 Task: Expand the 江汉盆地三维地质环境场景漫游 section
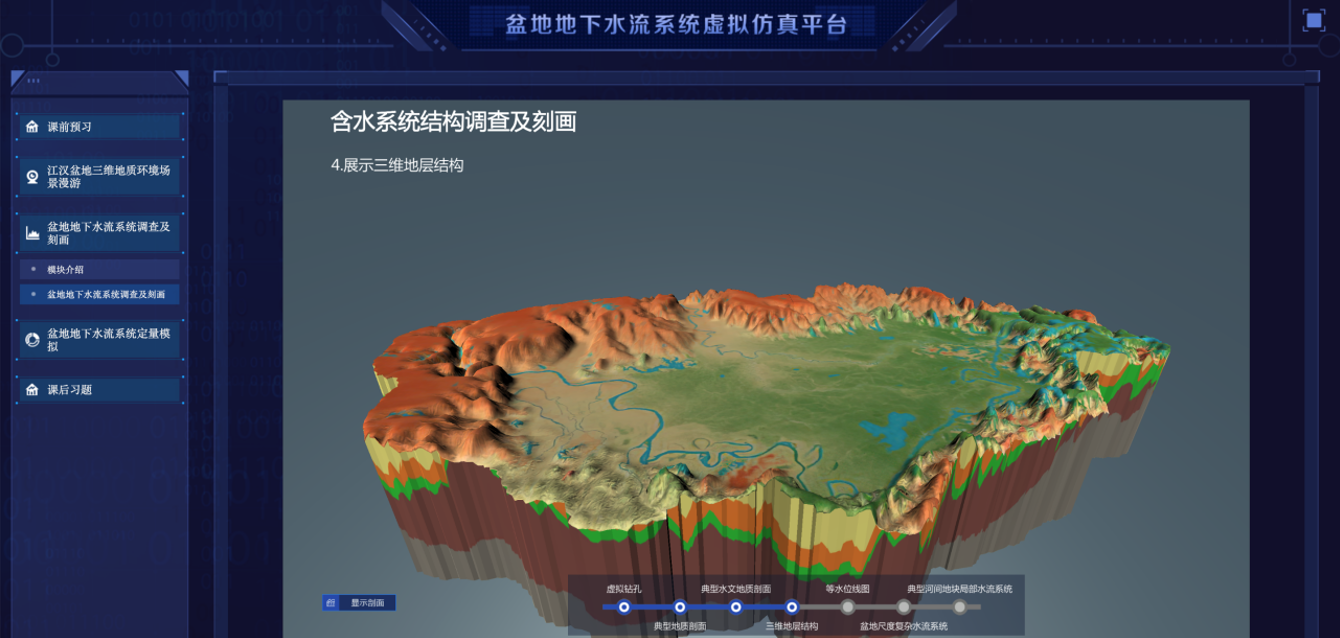tap(108, 177)
